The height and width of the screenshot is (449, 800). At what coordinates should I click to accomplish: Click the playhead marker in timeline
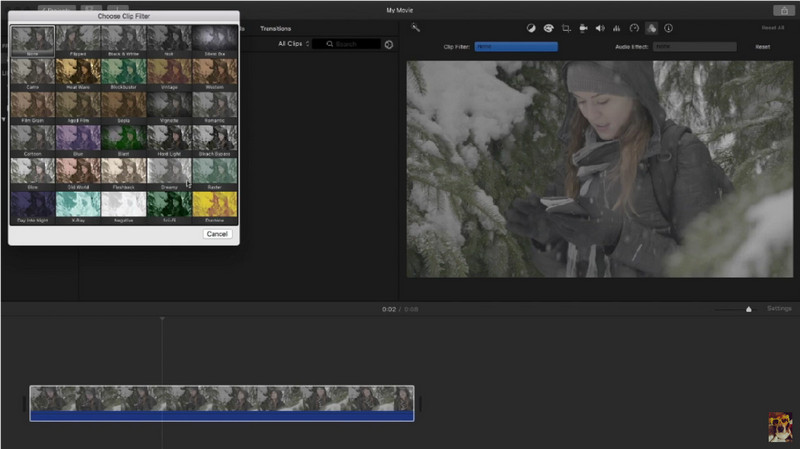pos(162,318)
